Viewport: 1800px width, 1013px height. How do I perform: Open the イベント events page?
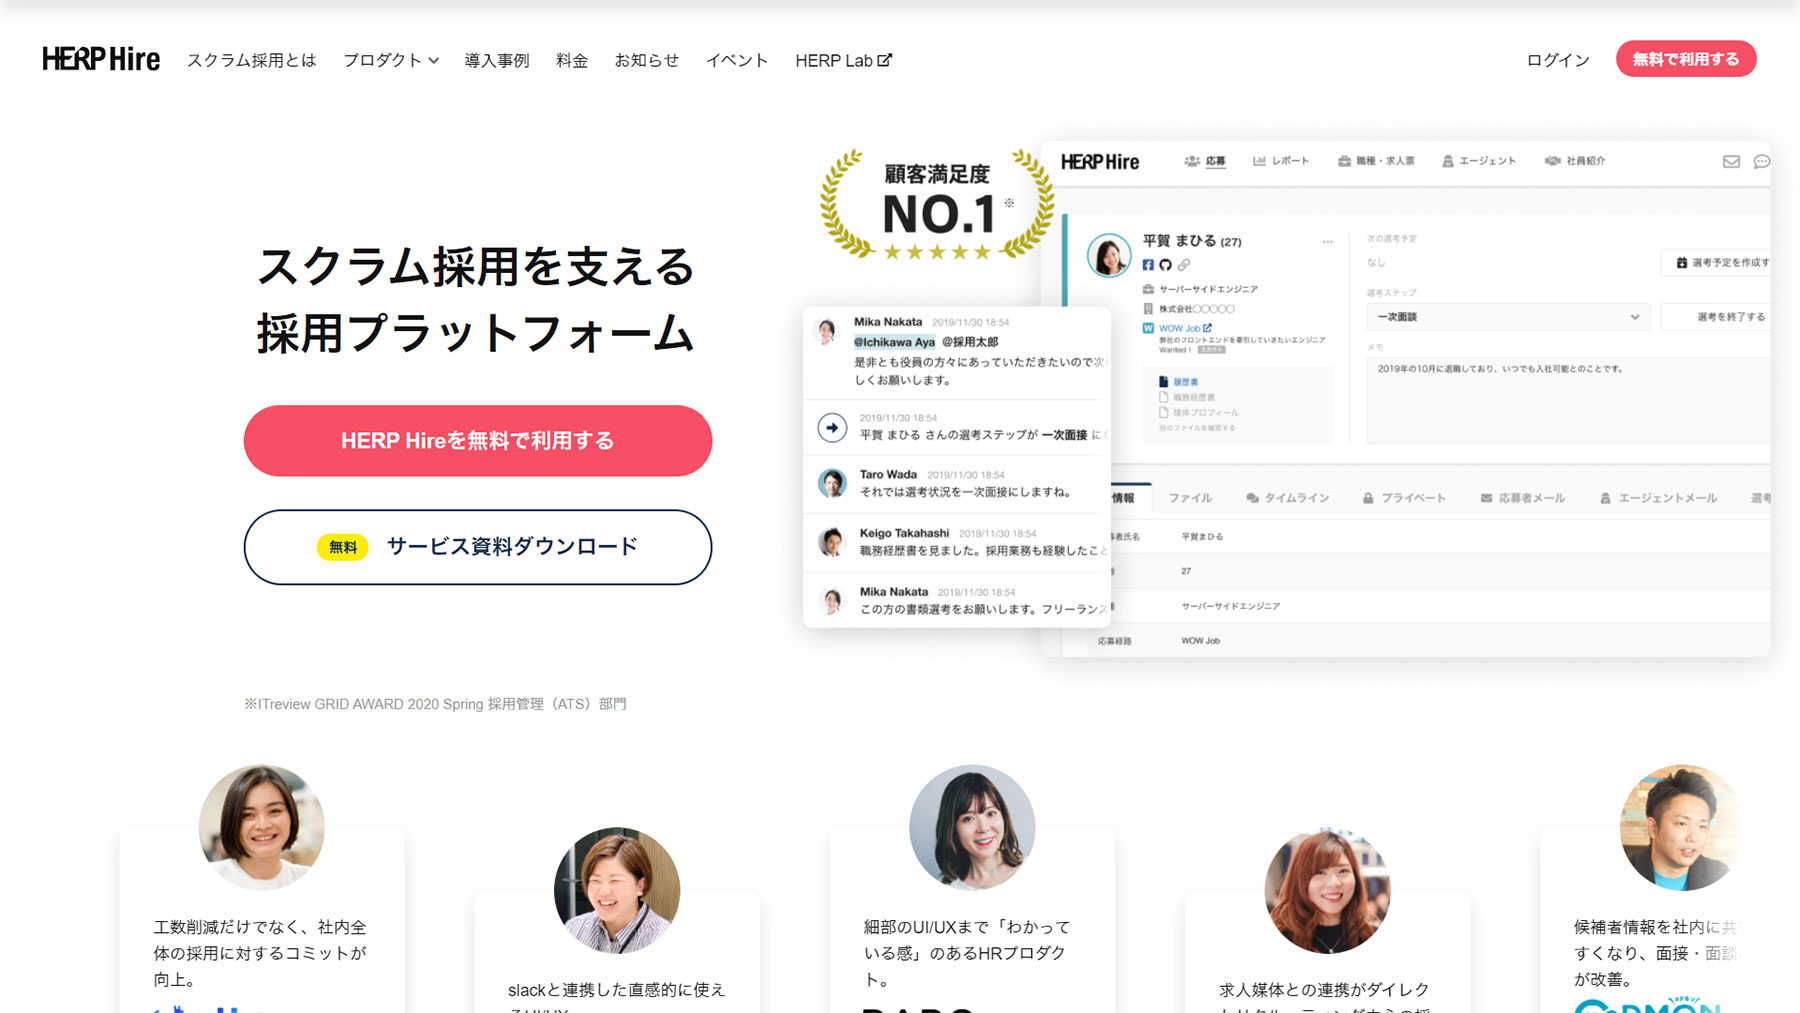click(737, 60)
